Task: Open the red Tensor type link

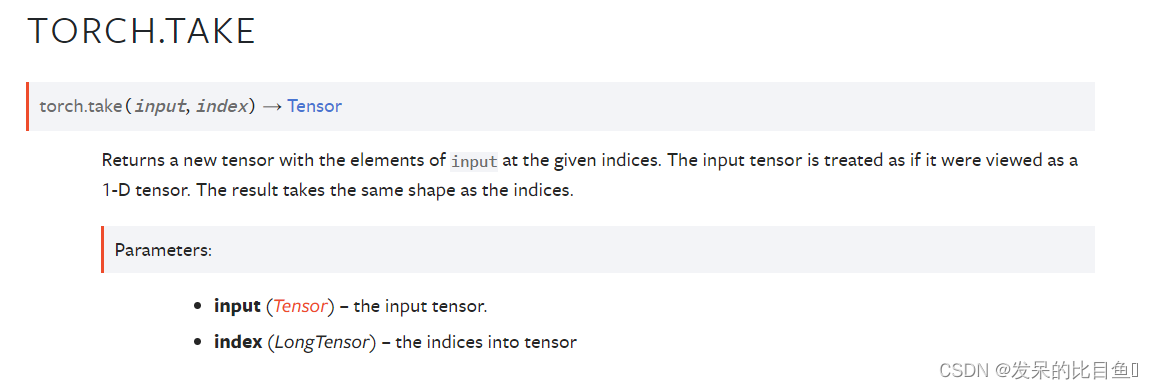Action: (300, 306)
